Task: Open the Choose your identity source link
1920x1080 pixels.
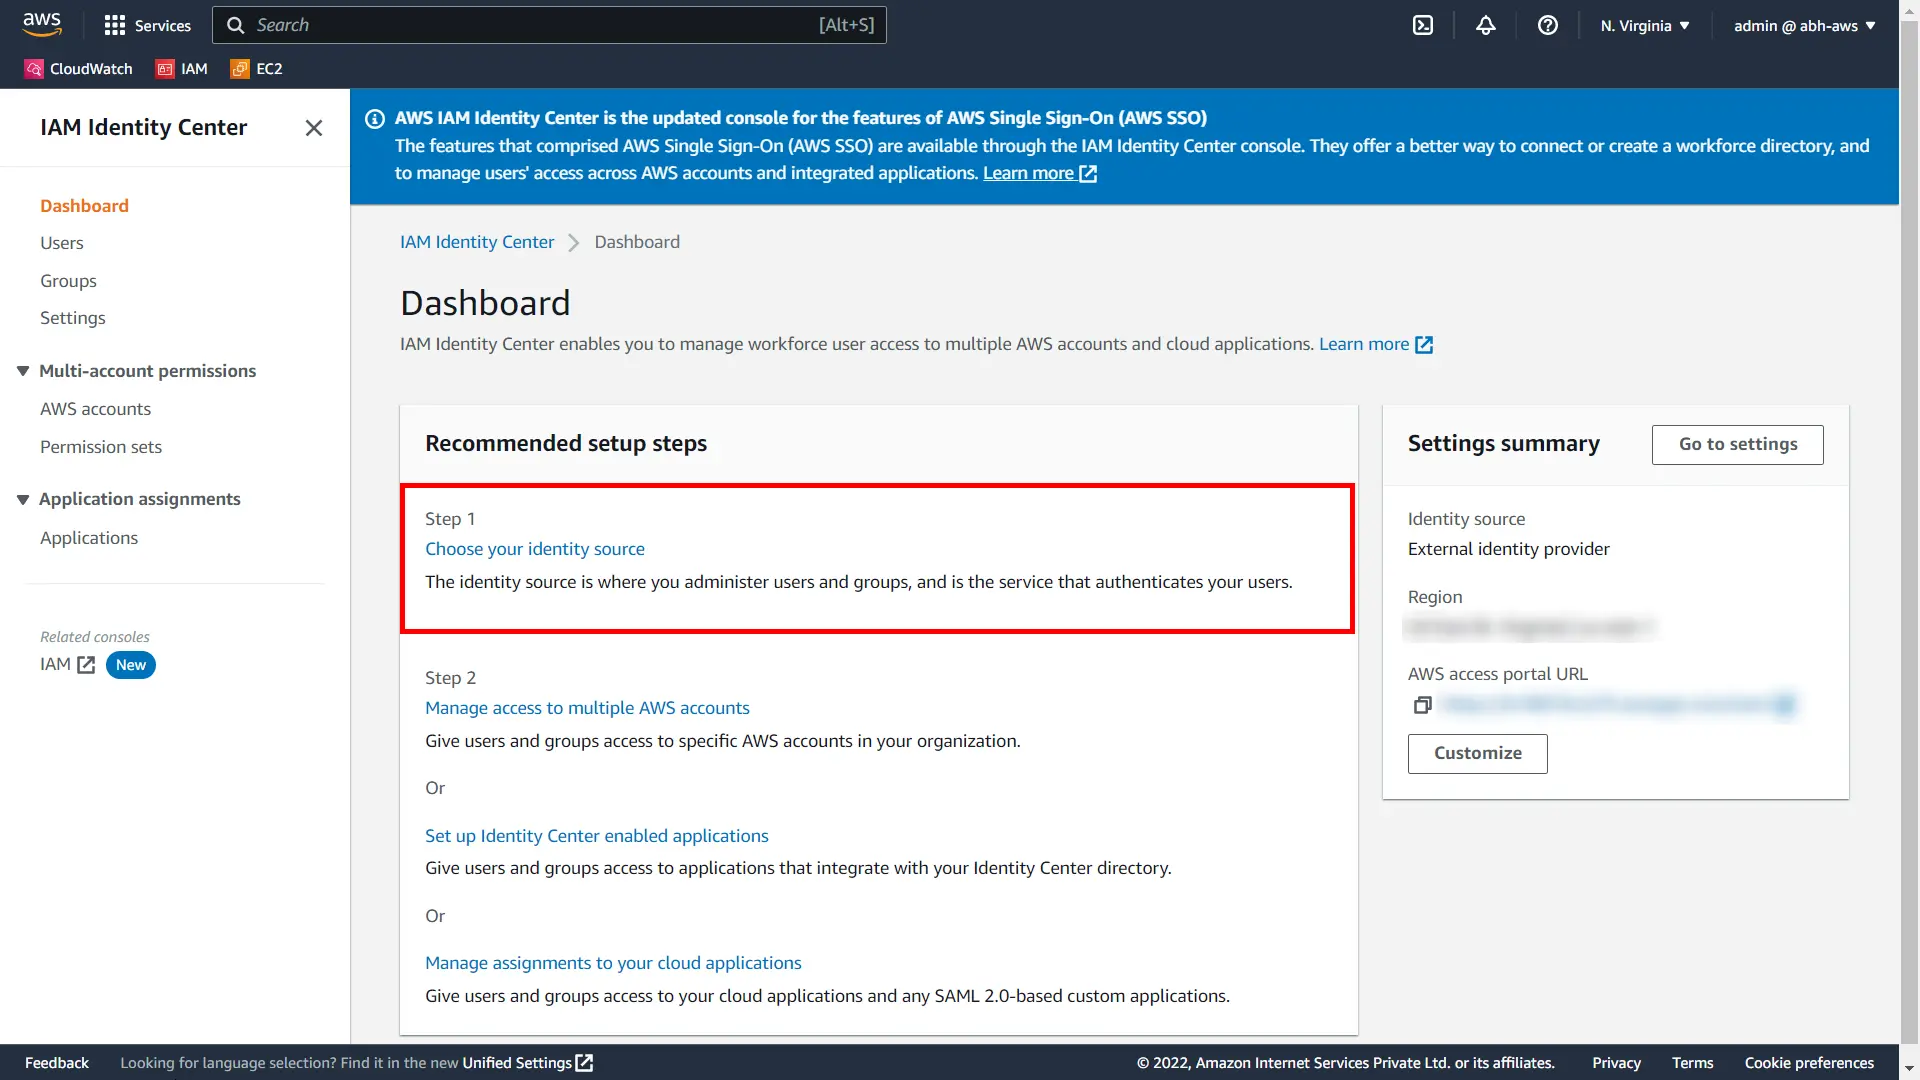Action: [535, 548]
